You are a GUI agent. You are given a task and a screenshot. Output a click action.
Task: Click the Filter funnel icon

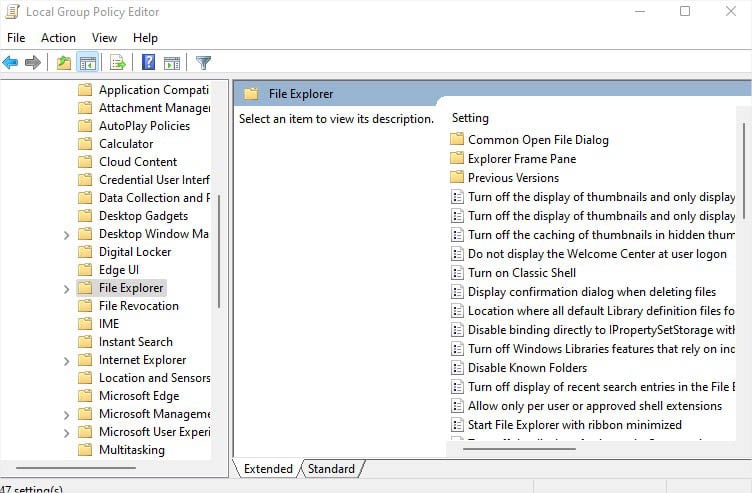(x=203, y=62)
